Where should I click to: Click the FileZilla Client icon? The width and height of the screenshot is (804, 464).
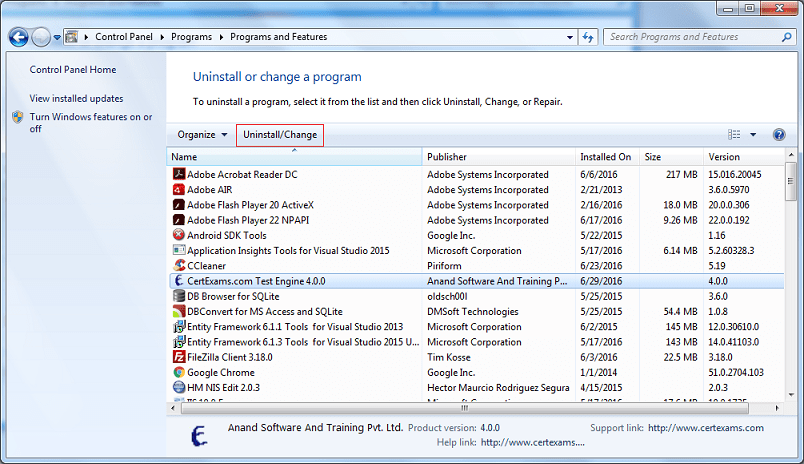coord(178,357)
